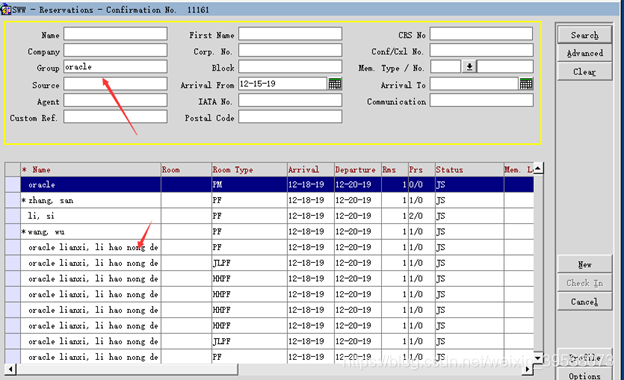The height and width of the screenshot is (380, 624).
Task: Focus the Custom Ref. input field
Action: (x=115, y=117)
